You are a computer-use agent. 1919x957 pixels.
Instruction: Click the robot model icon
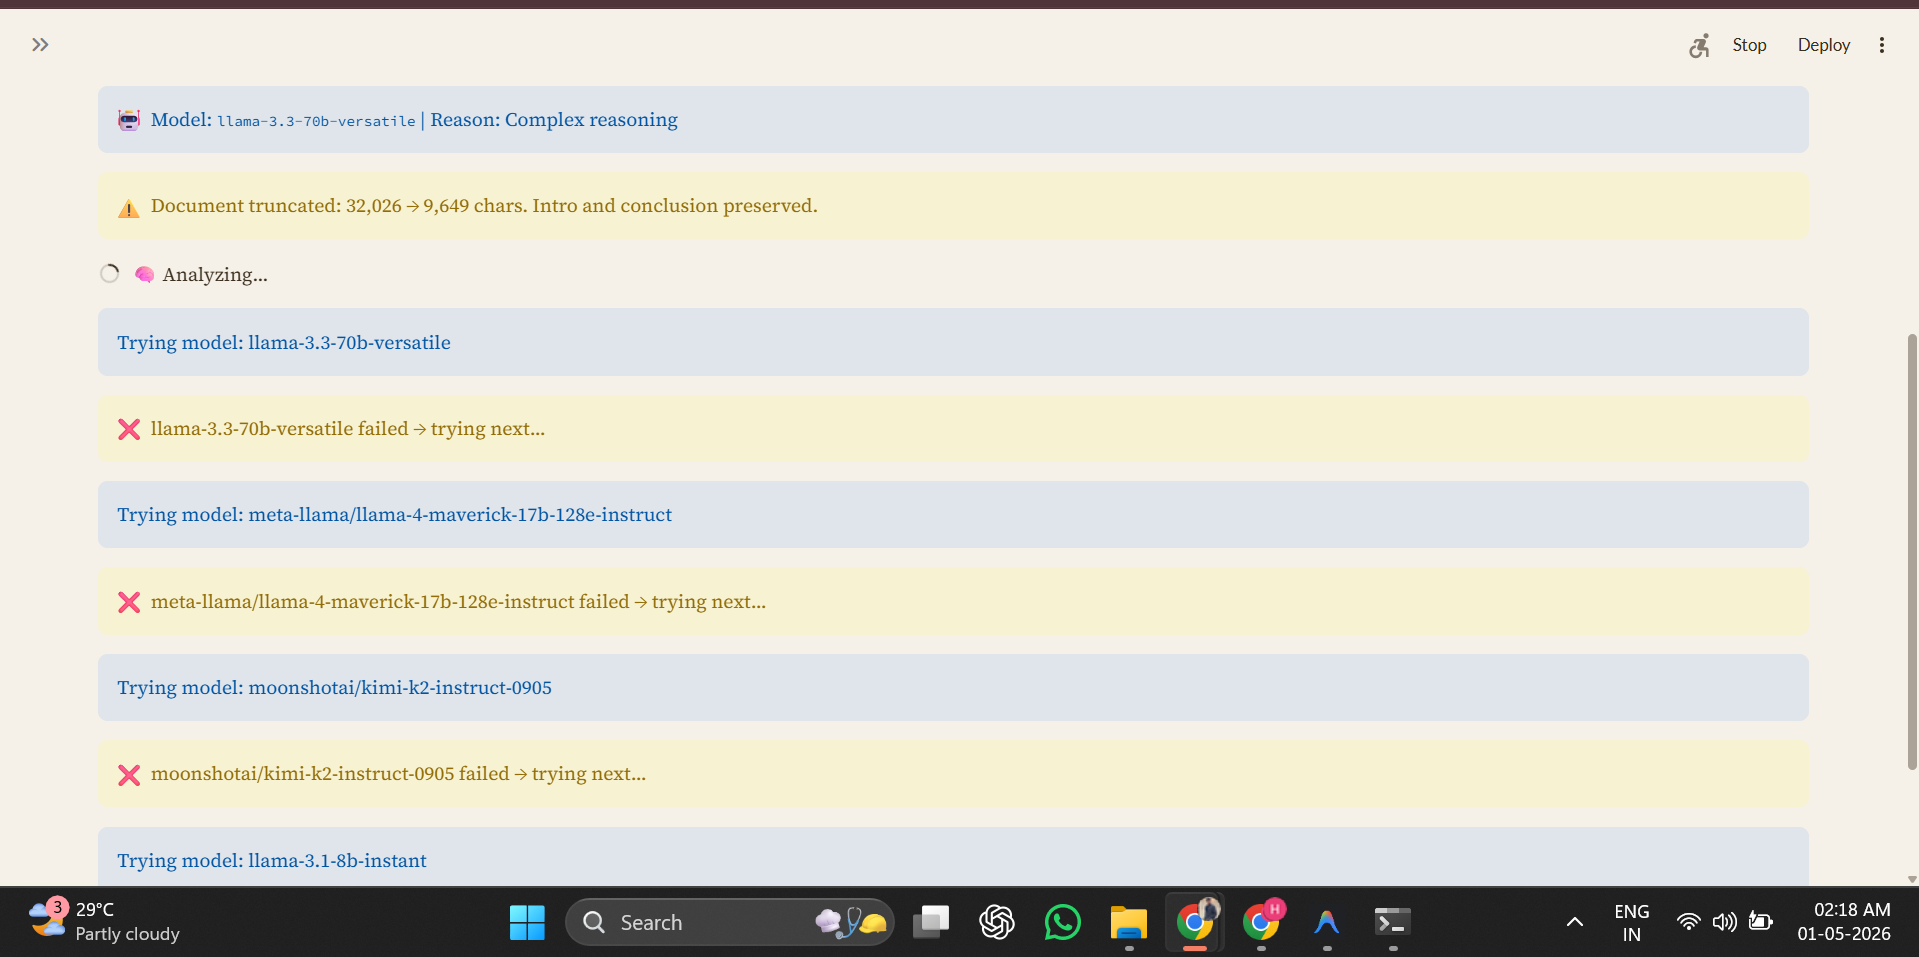[129, 120]
